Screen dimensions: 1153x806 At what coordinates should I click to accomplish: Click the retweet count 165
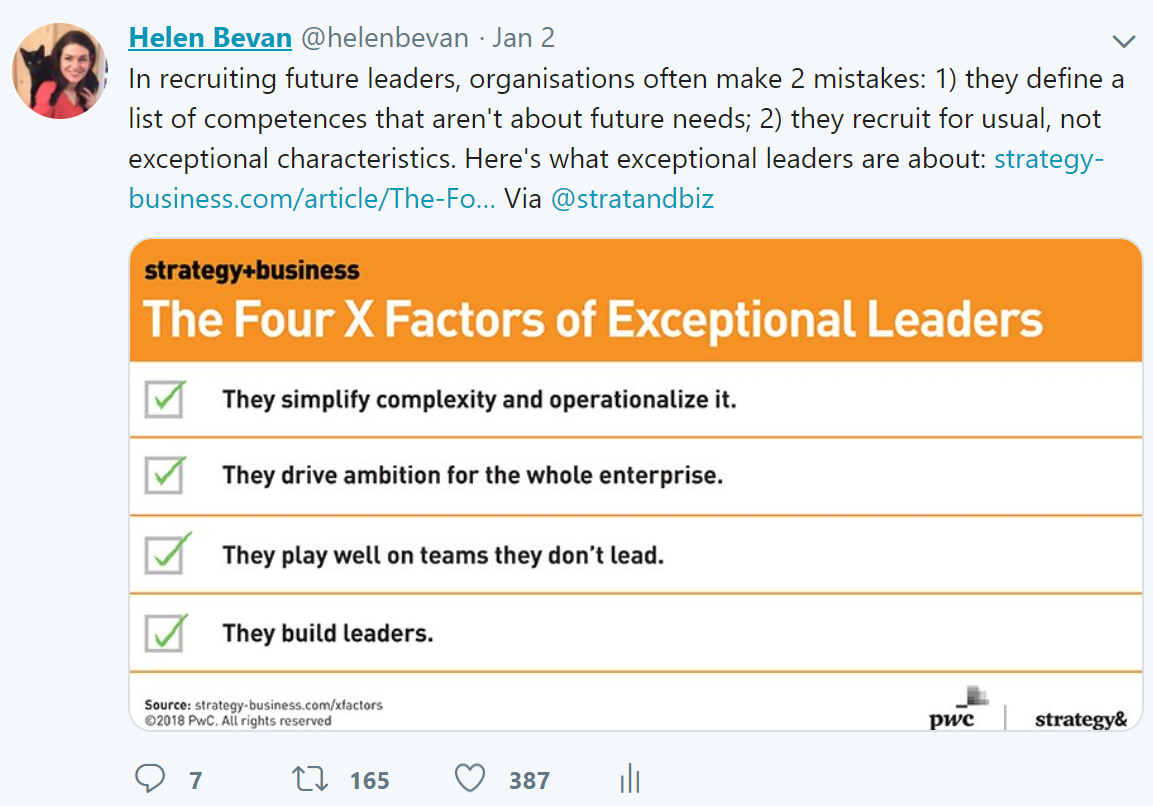click(x=369, y=780)
